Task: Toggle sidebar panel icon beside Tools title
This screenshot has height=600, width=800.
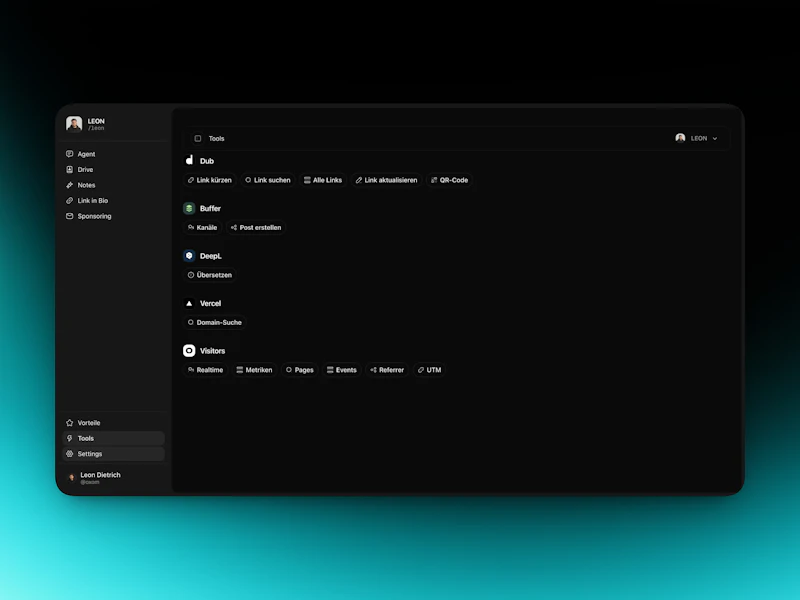Action: click(x=198, y=138)
